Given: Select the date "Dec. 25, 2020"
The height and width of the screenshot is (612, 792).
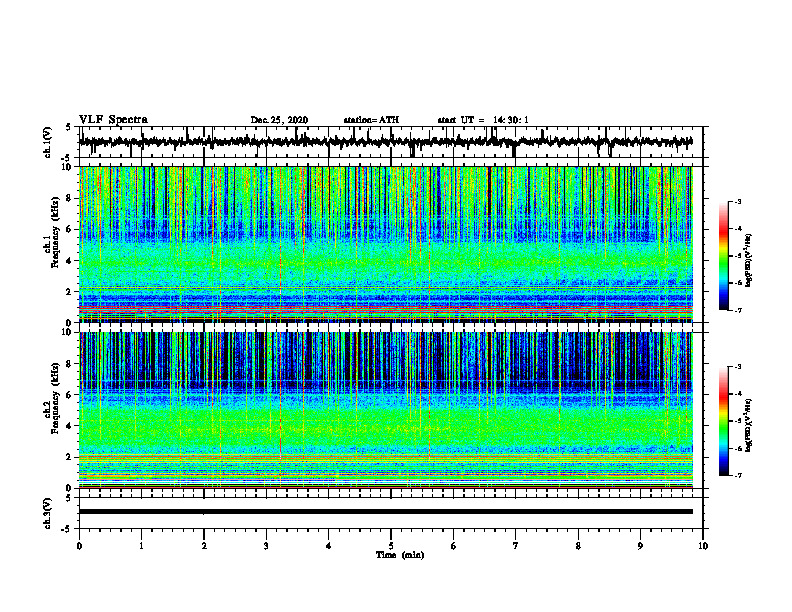Looking at the screenshot, I should click(279, 120).
